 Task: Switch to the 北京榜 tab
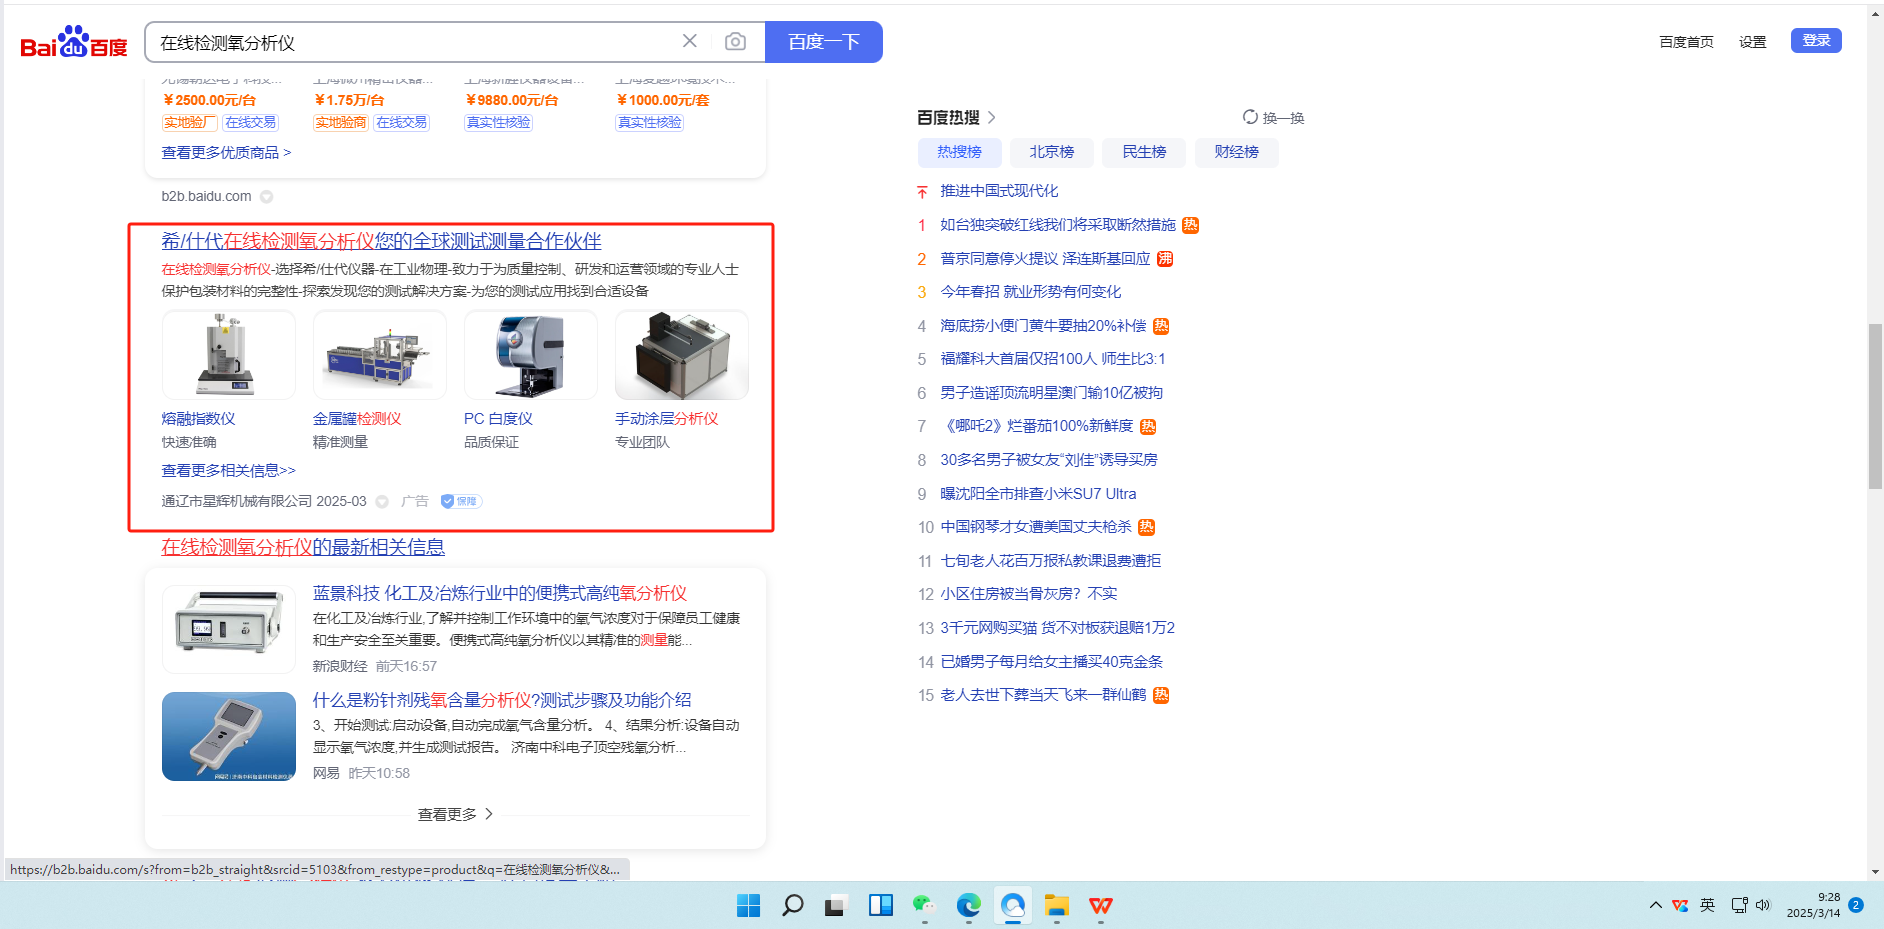(x=1052, y=152)
